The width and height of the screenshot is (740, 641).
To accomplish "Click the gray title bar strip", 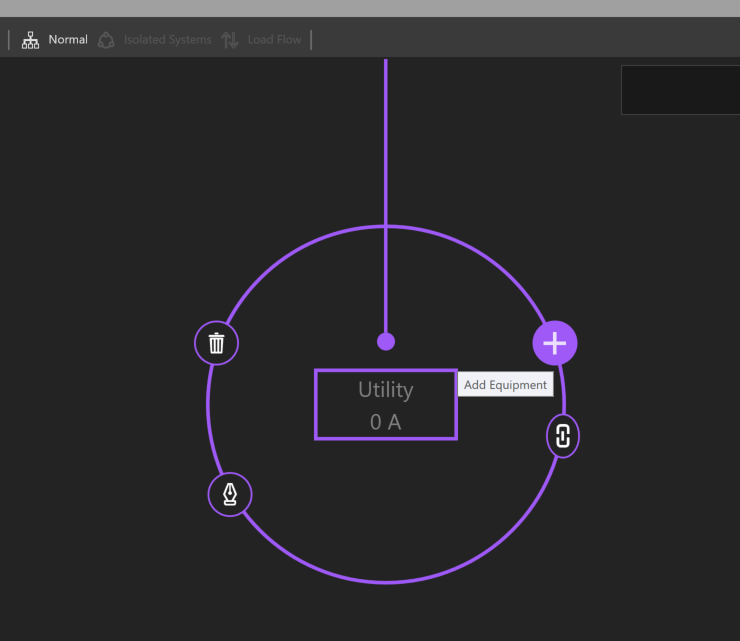I will tap(370, 8).
